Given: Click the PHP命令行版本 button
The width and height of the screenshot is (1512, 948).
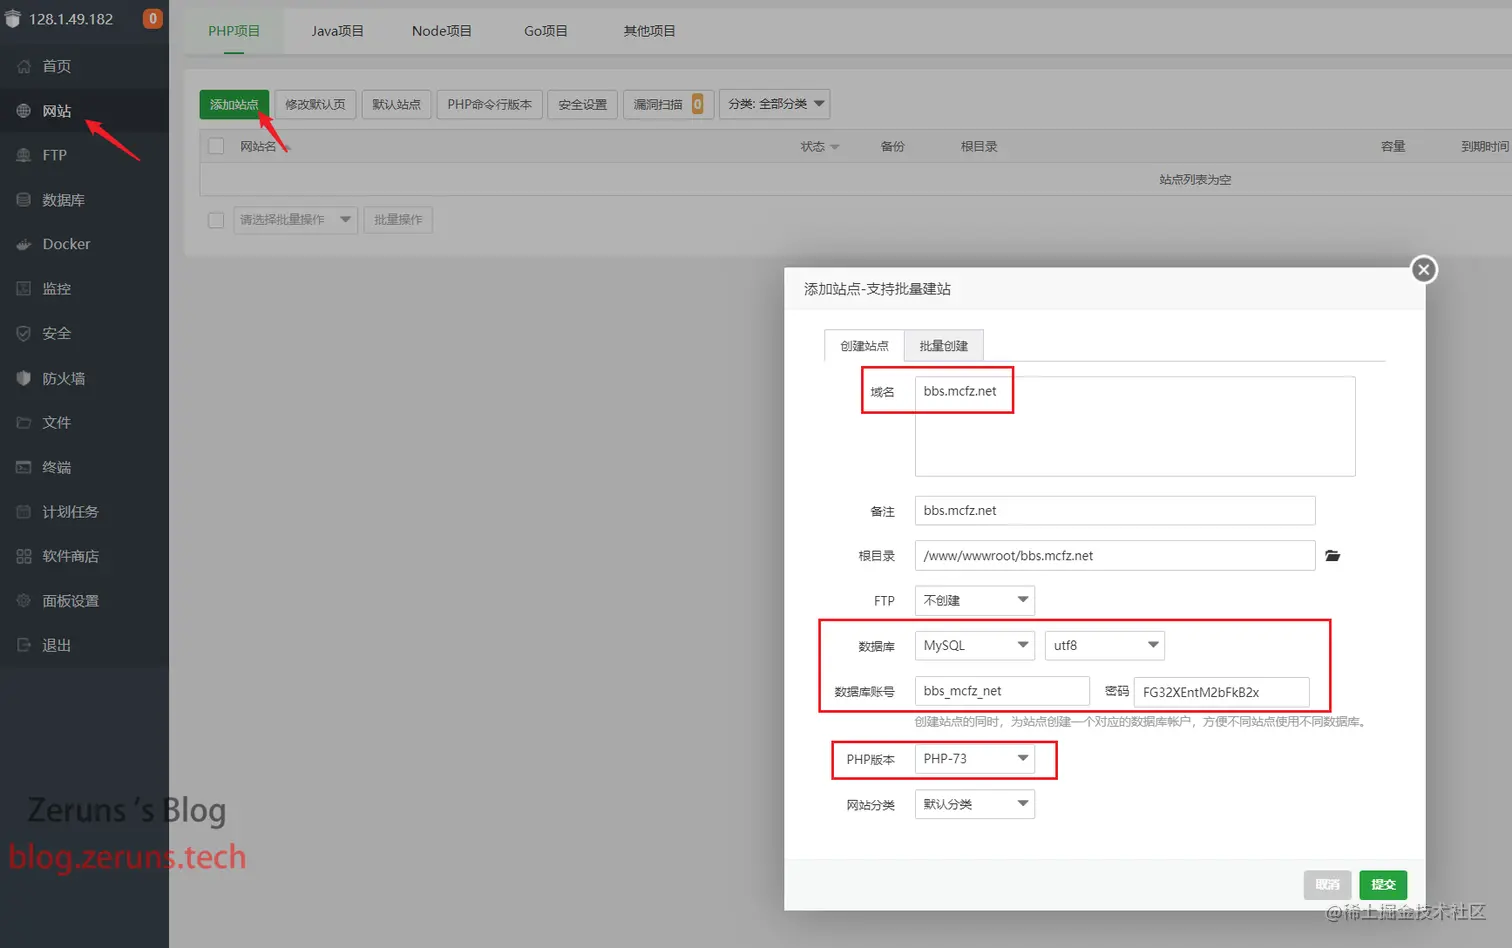Looking at the screenshot, I should tap(490, 104).
